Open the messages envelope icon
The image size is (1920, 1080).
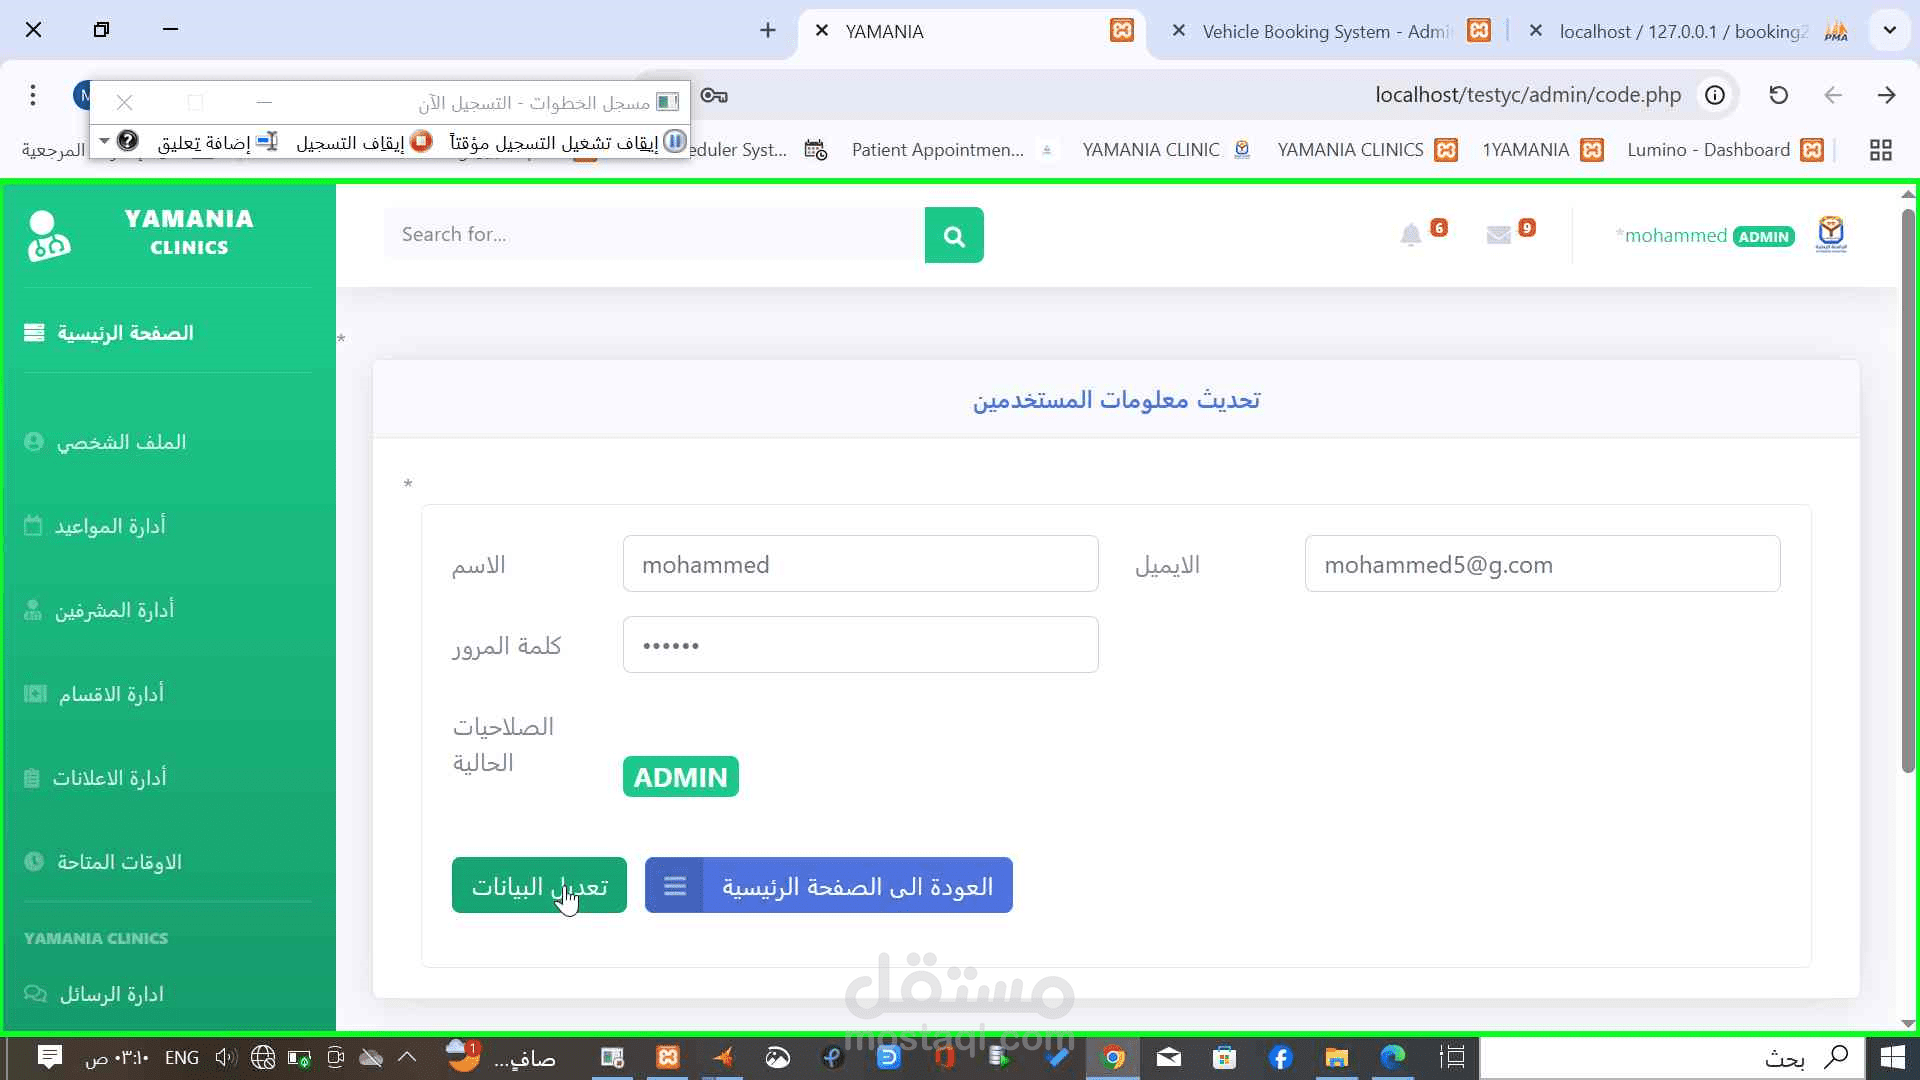[x=1498, y=235]
